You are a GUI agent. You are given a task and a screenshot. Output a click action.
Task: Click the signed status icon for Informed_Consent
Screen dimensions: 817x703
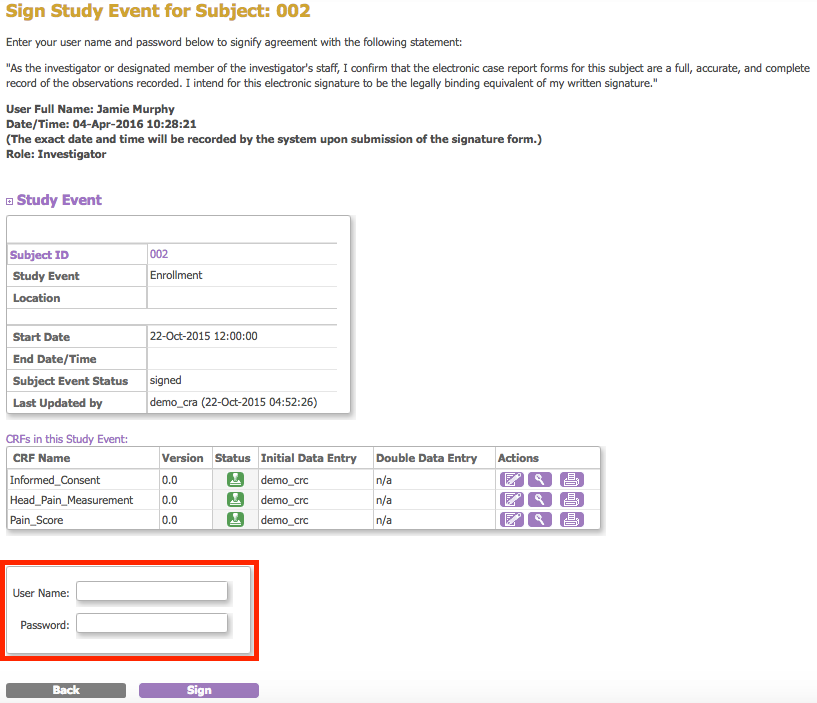tap(236, 480)
